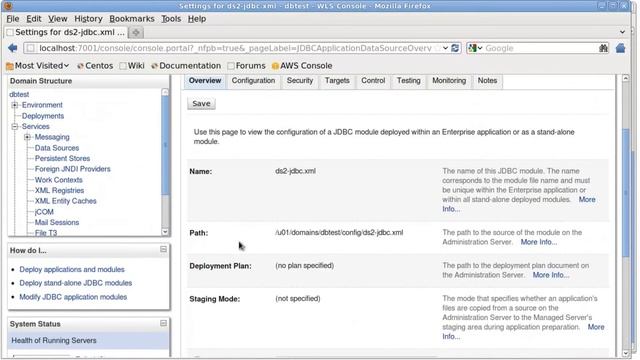Click the browser back arrow
The image size is (640, 360).
pos(13,48)
